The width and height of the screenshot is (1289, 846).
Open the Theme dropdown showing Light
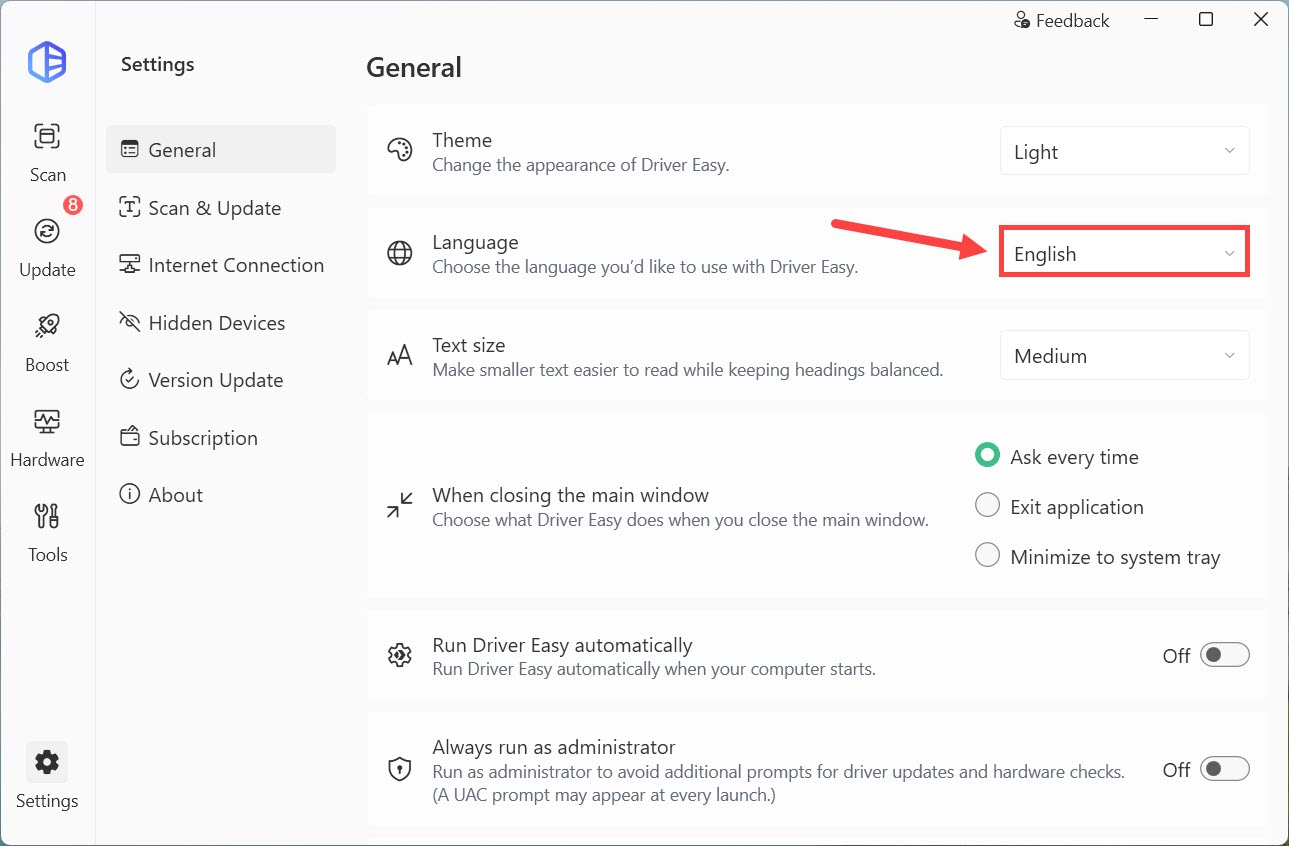click(x=1124, y=152)
